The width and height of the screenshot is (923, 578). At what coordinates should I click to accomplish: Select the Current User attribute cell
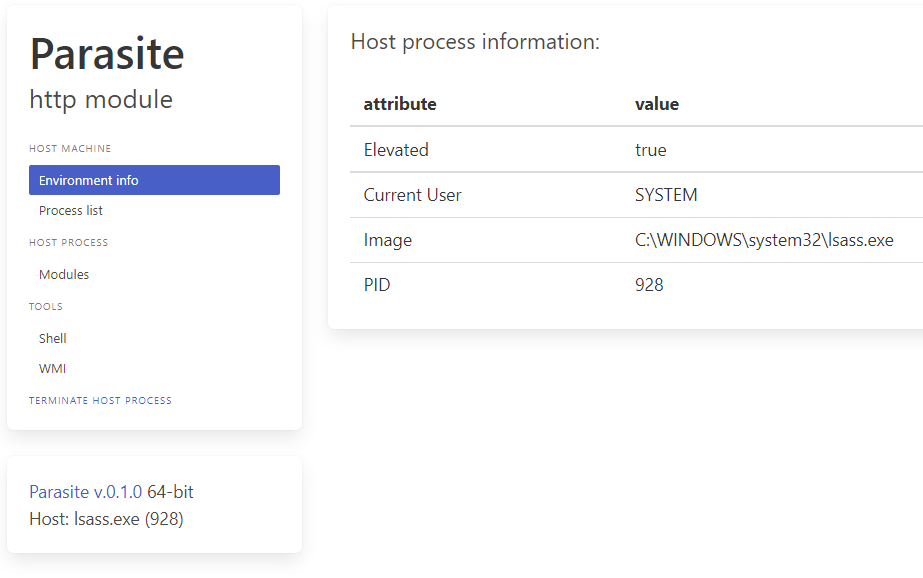tap(412, 195)
